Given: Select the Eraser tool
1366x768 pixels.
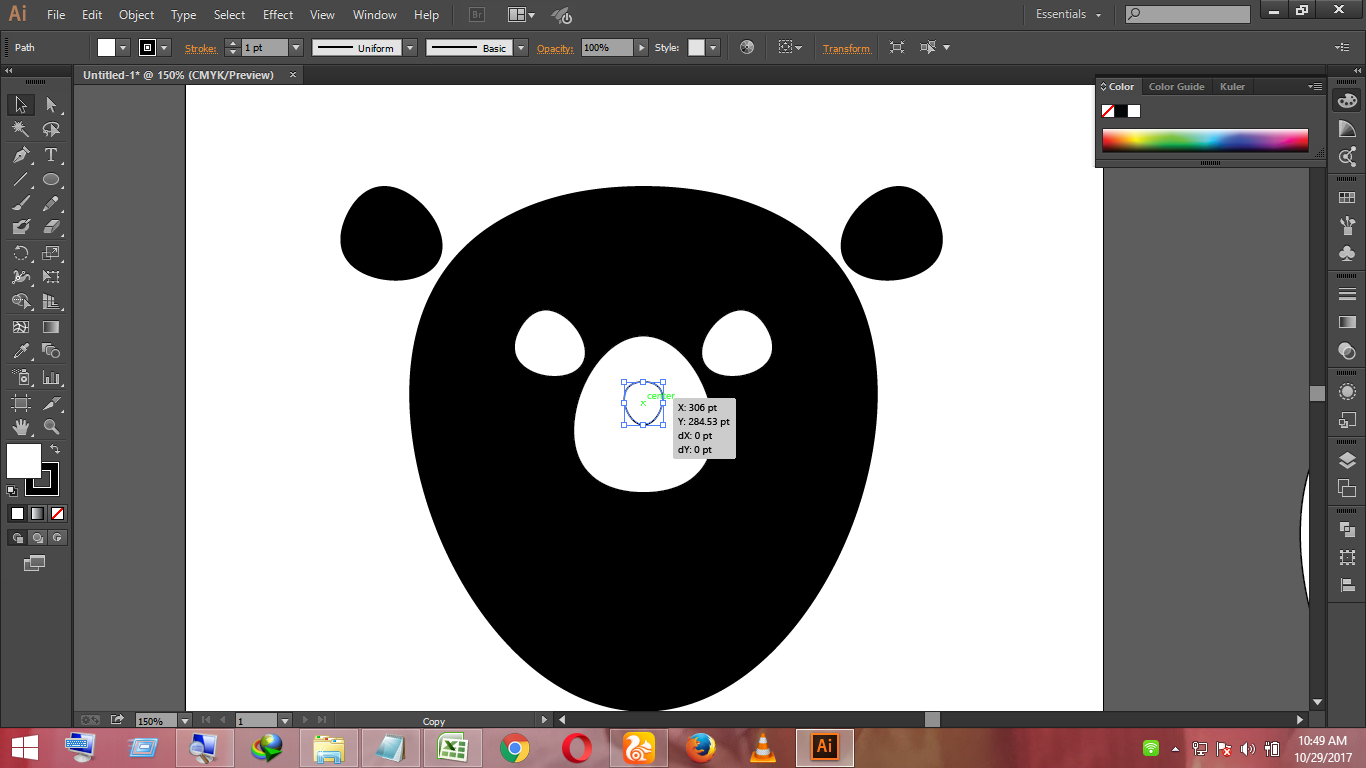Looking at the screenshot, I should click(51, 228).
